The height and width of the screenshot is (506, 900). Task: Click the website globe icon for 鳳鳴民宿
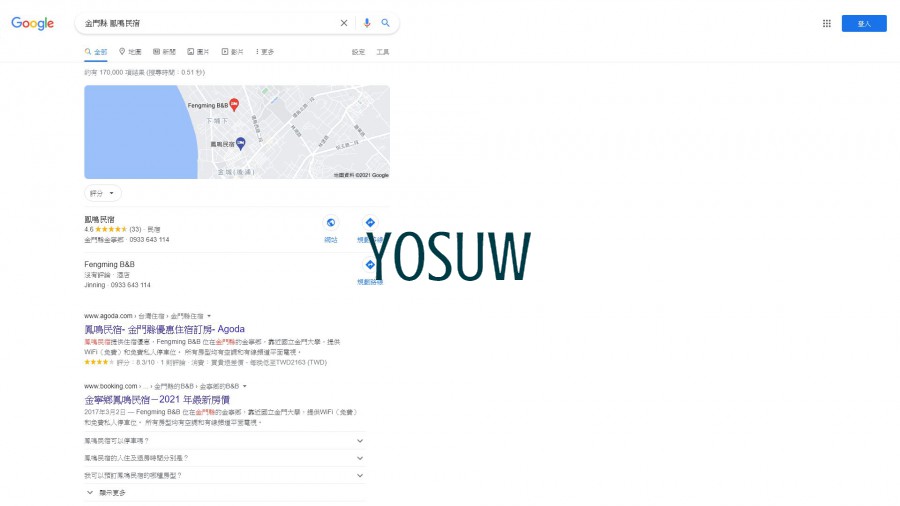pos(331,223)
